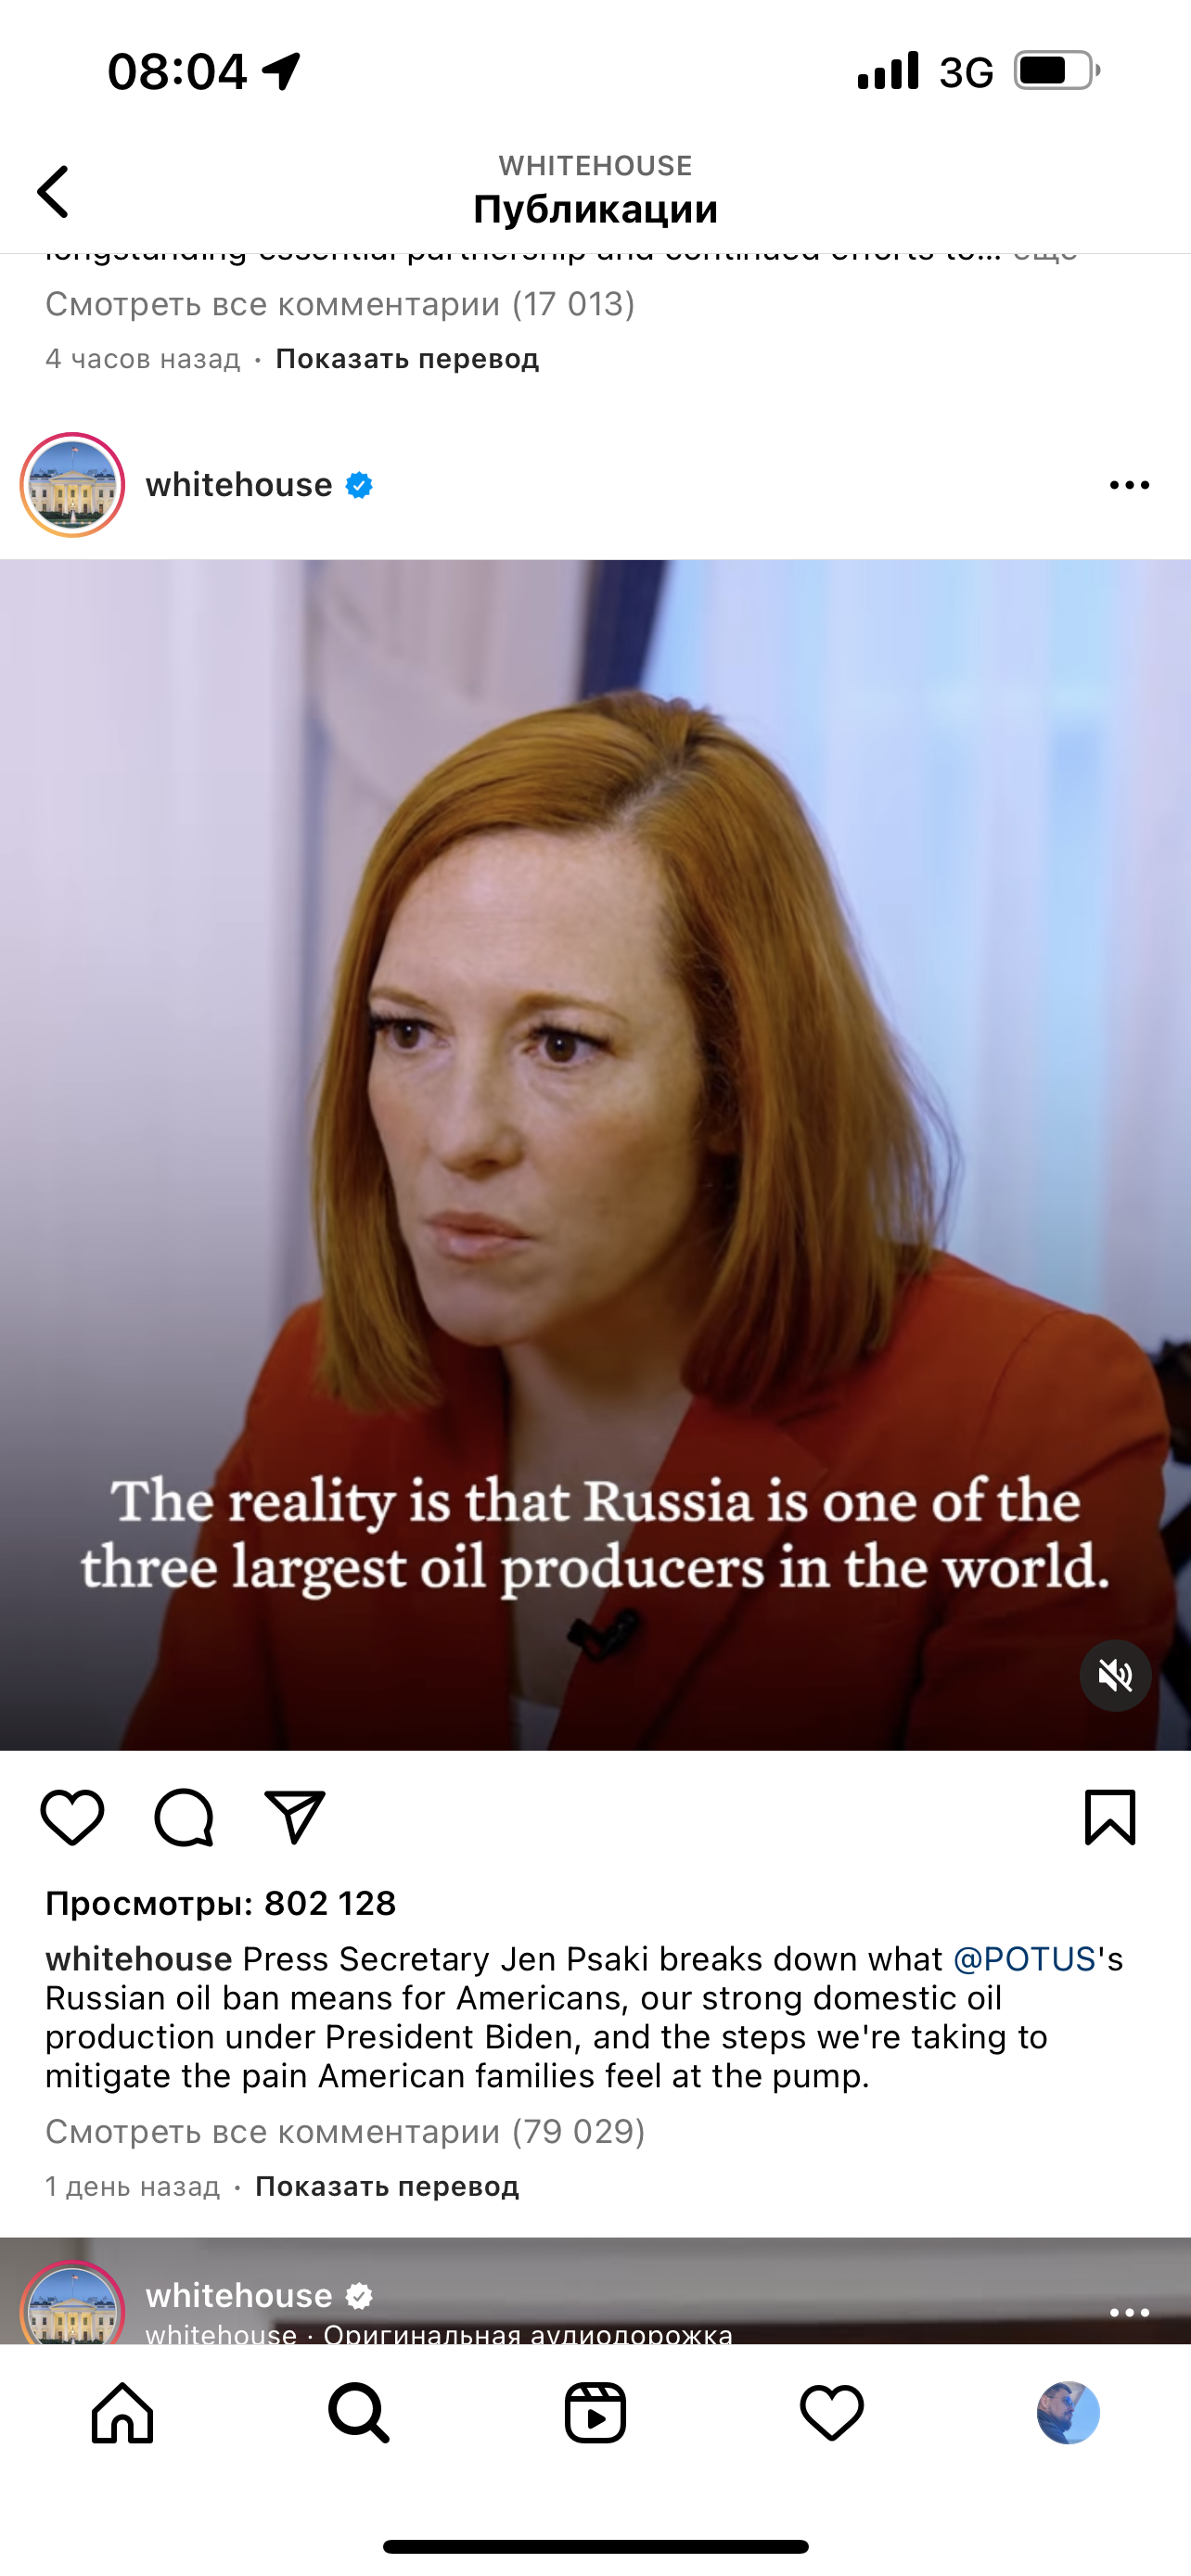Viewport: 1191px width, 2576px height.
Task: Save the post with the bookmark icon
Action: click(1110, 1817)
